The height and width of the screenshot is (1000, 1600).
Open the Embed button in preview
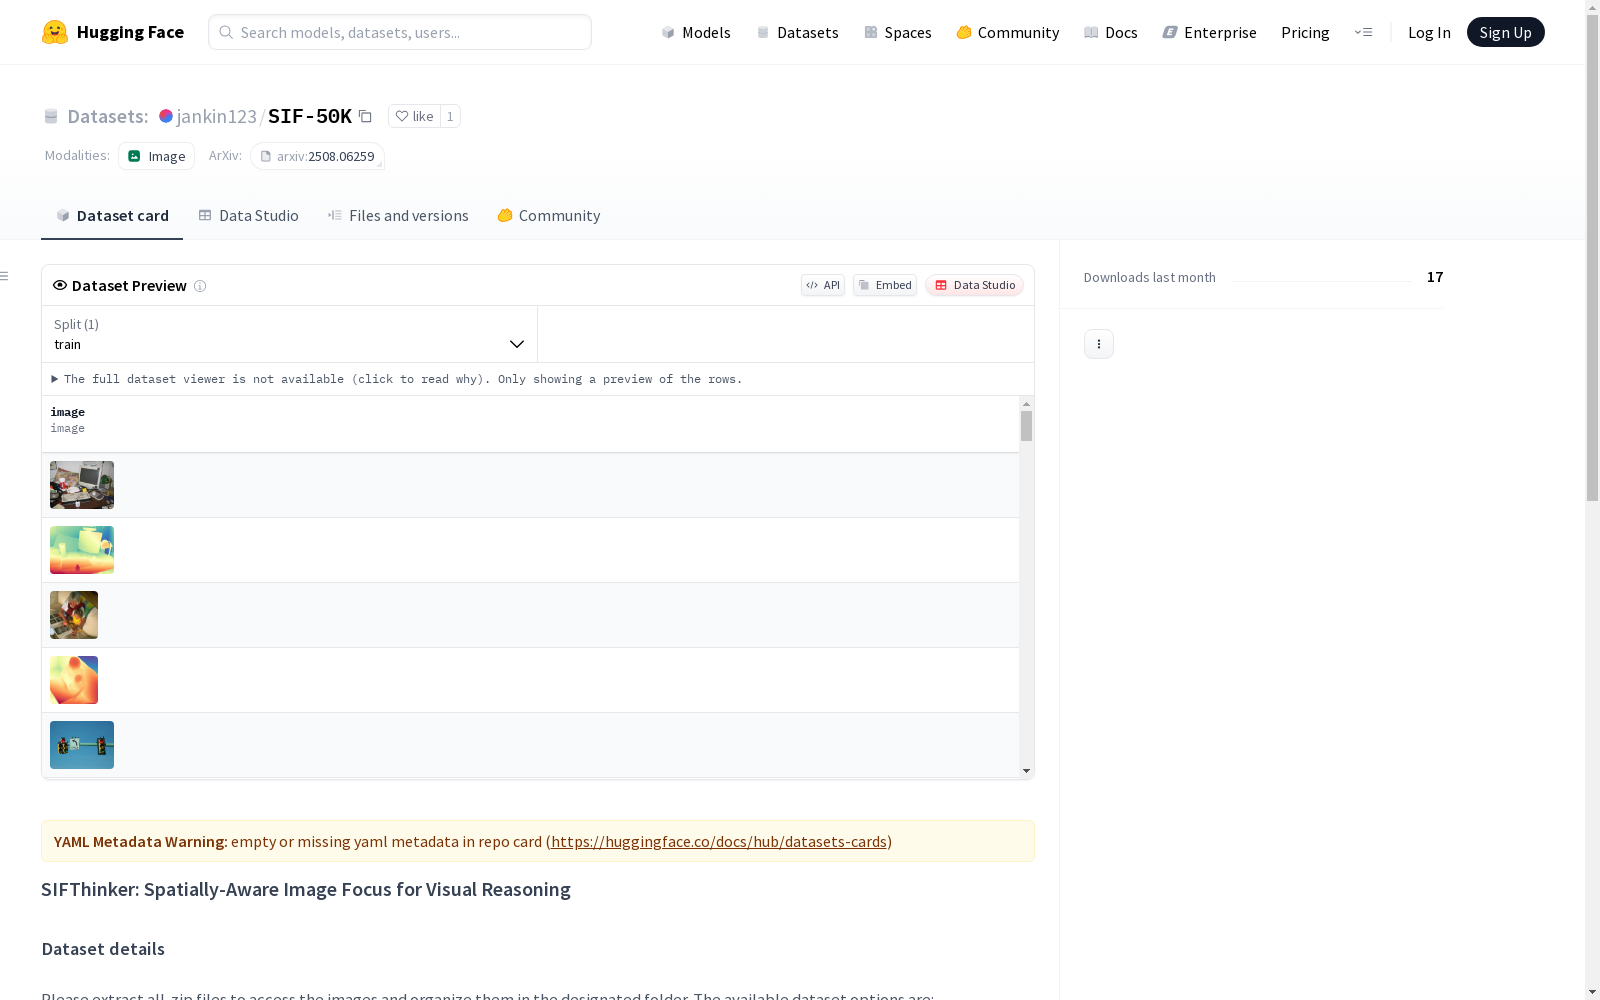885,285
